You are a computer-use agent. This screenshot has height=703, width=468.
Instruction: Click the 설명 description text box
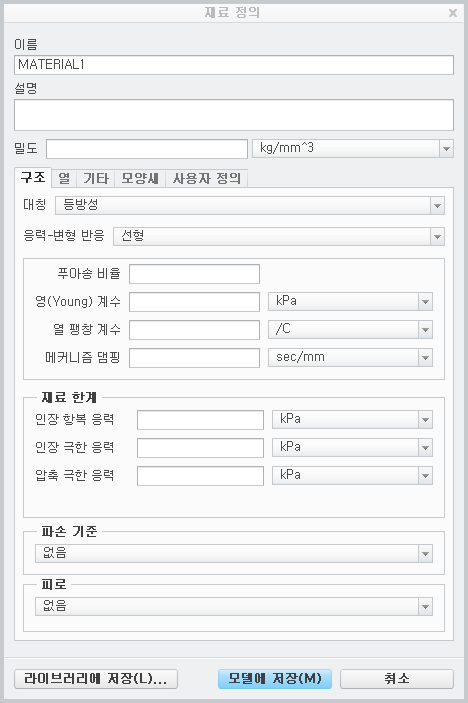(234, 115)
